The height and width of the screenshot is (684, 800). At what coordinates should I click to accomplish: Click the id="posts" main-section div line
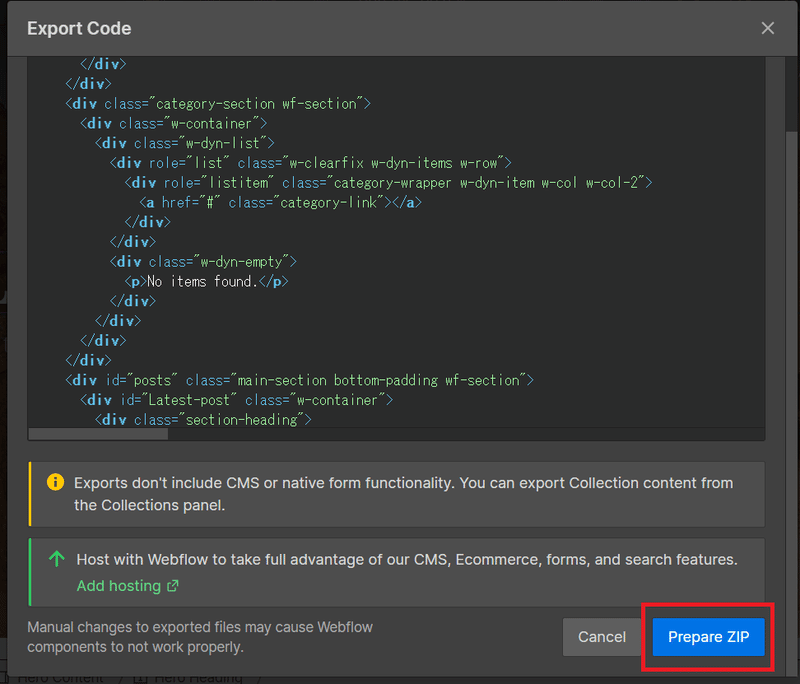(x=299, y=380)
